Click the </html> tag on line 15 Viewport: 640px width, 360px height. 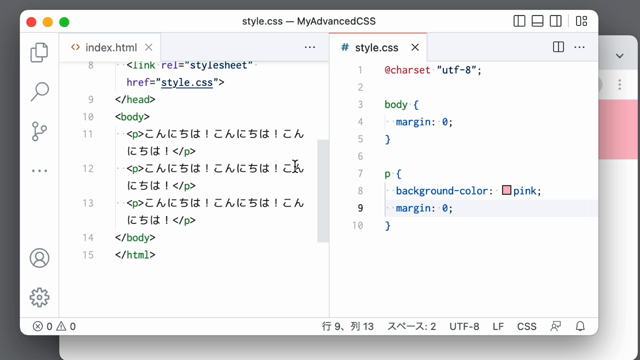135,255
